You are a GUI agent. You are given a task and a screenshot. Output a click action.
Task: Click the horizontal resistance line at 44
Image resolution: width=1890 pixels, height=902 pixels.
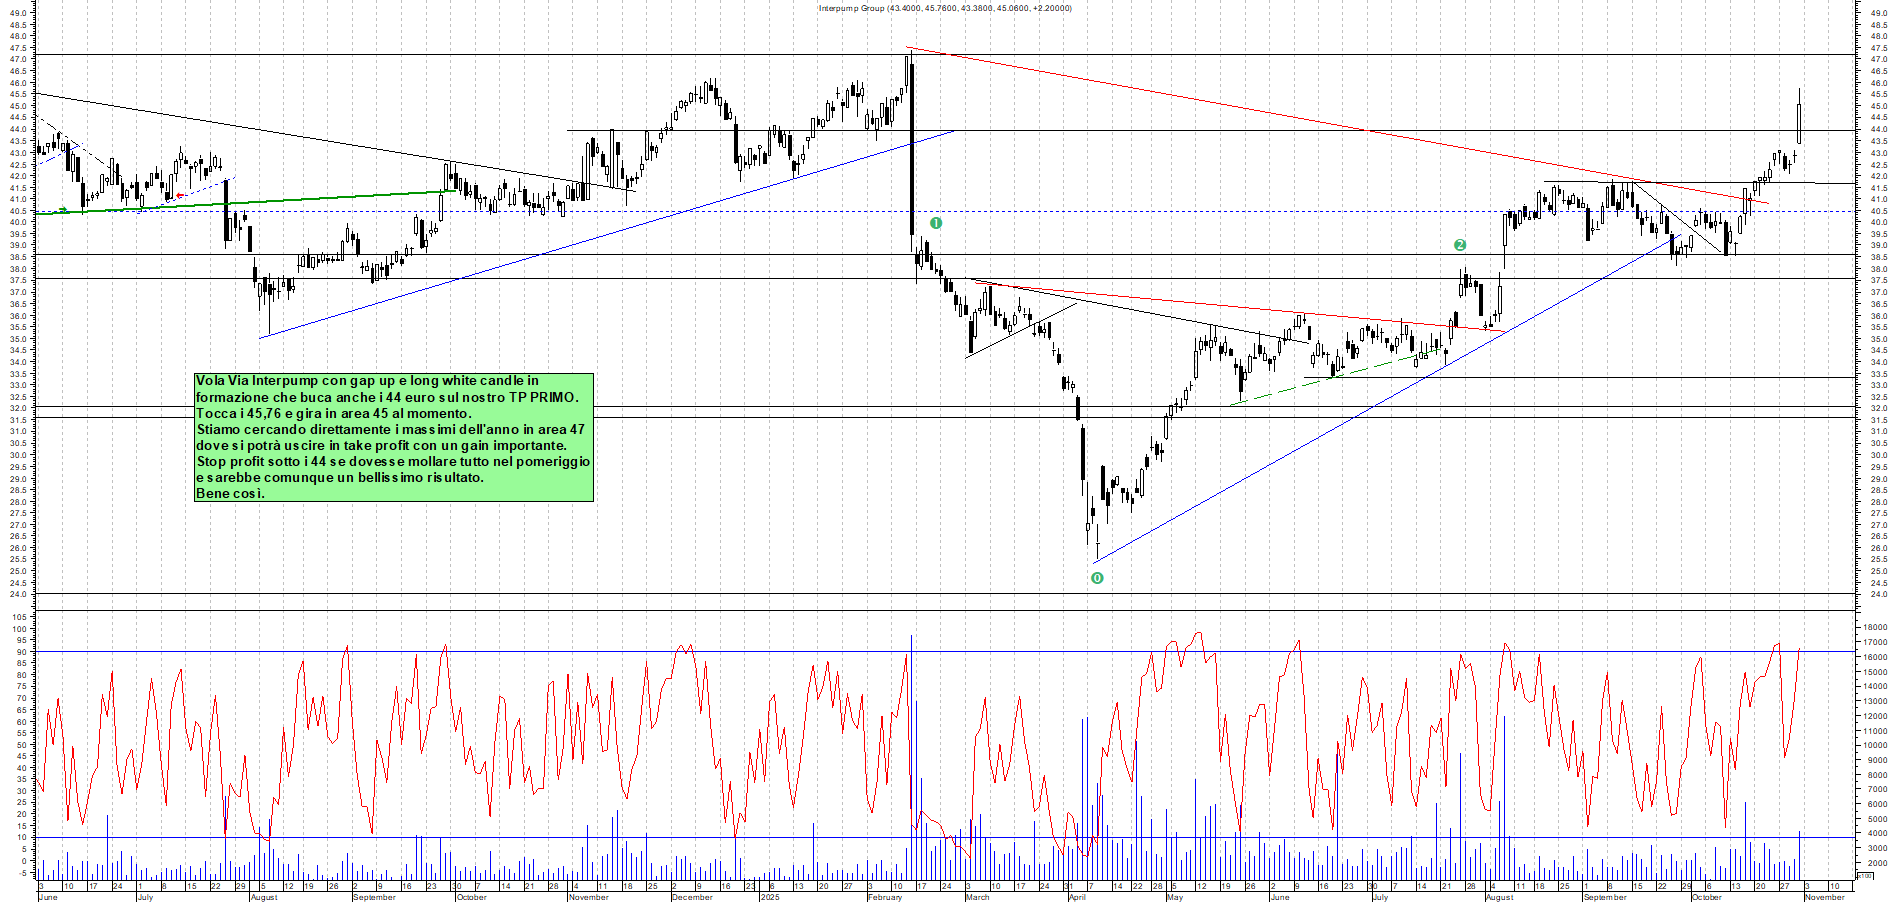[x=700, y=130]
